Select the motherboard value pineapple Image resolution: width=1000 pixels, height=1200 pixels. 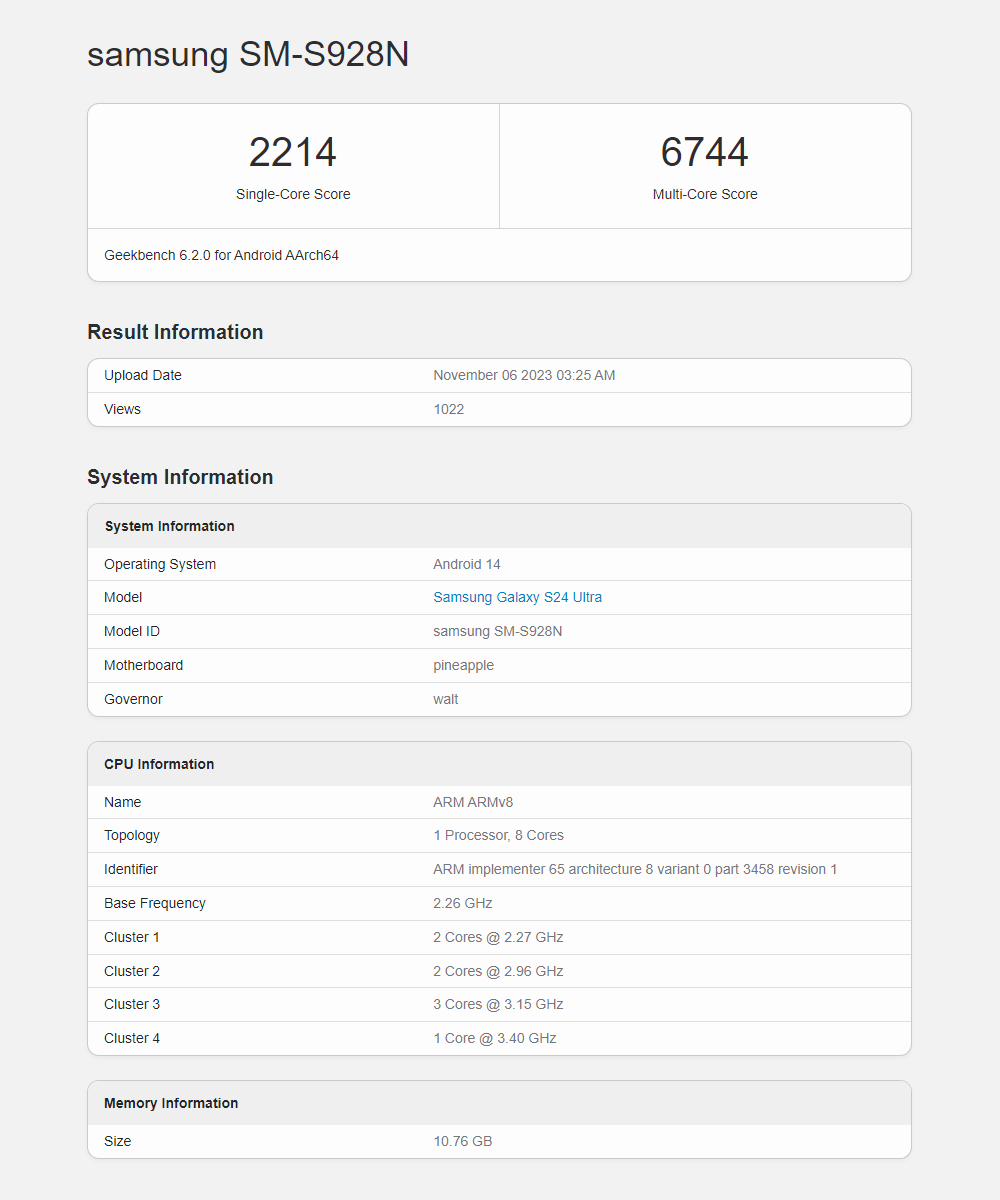(464, 665)
